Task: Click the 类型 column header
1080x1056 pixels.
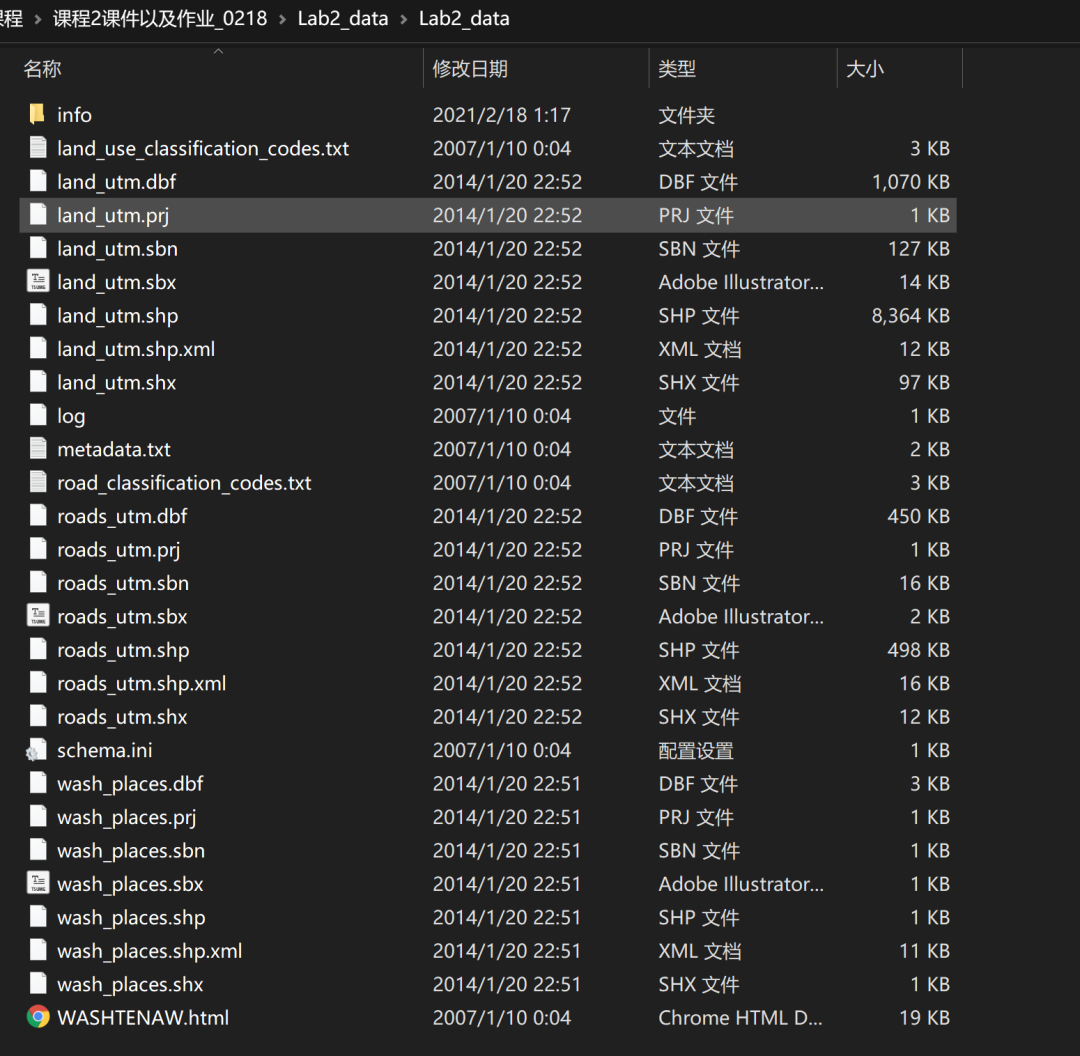Action: point(677,69)
